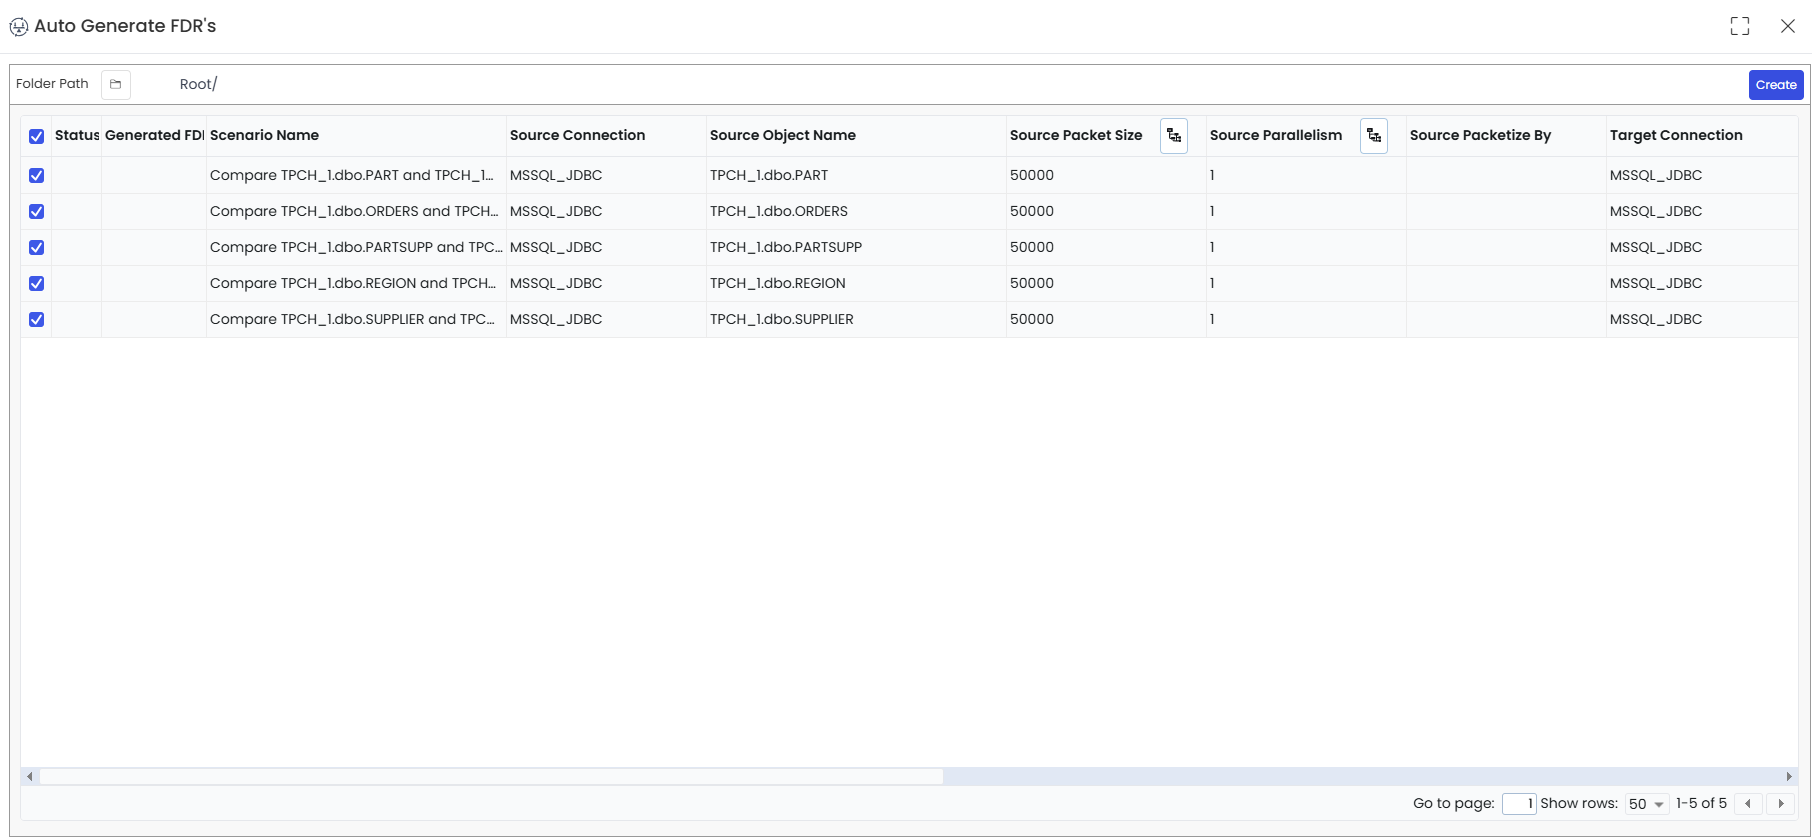Click the horizontal scrollbar thumb

point(491,776)
